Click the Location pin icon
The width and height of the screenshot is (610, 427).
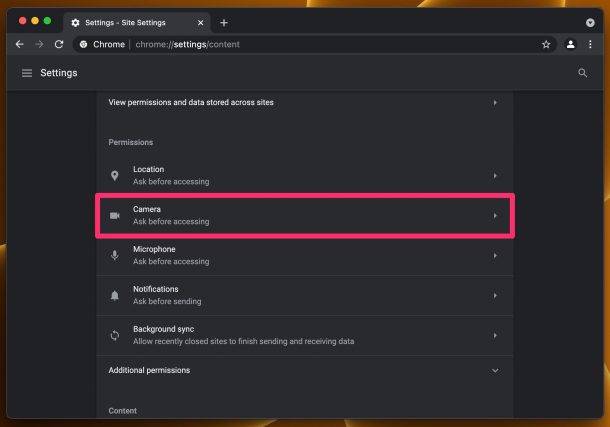point(115,176)
